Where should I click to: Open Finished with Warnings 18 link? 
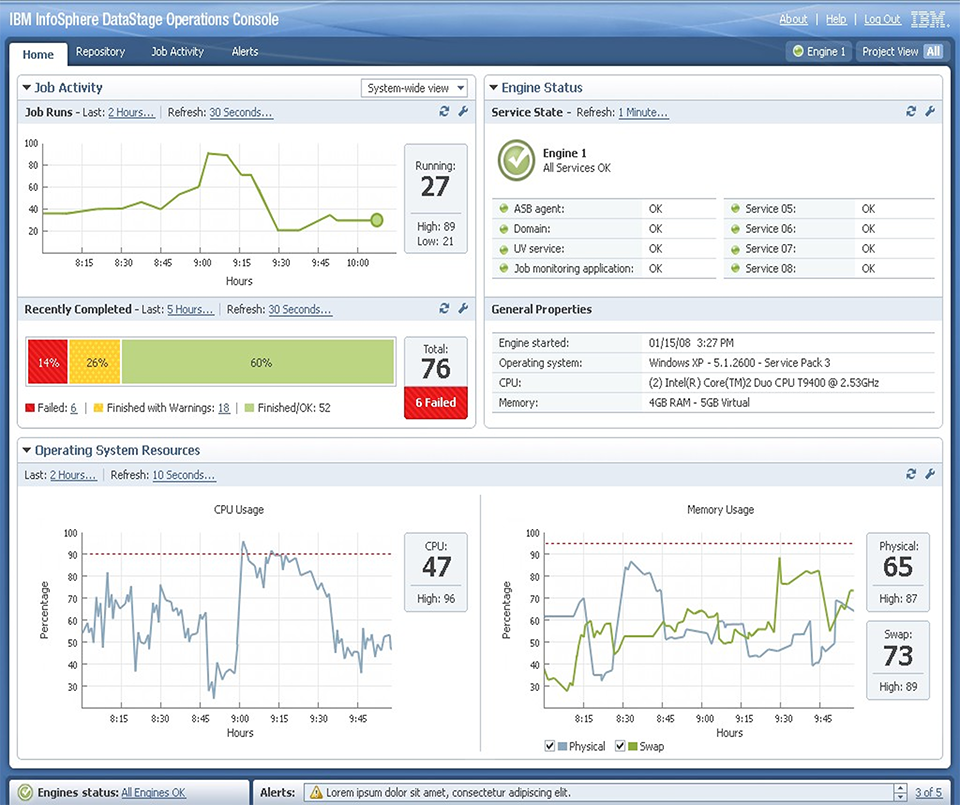(x=223, y=408)
